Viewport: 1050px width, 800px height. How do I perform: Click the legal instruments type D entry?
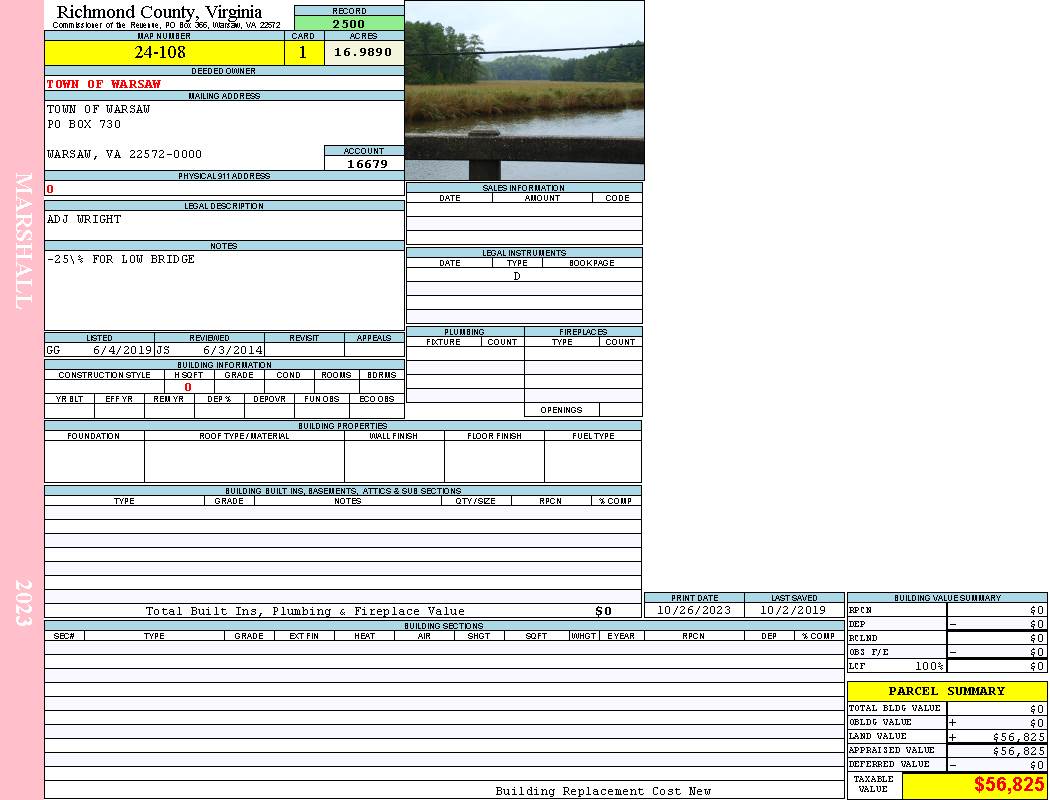coord(517,276)
